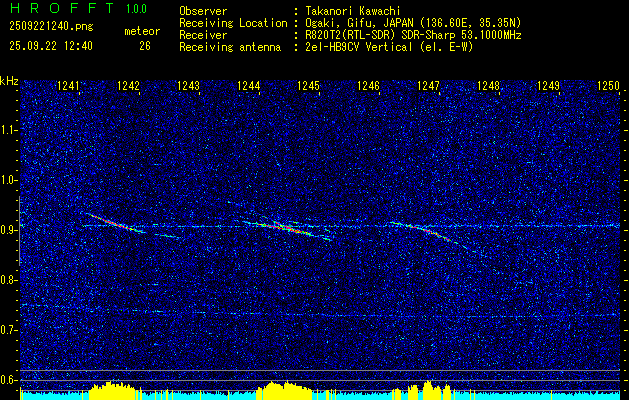Click the yellow power peaks below 1247

(429, 390)
